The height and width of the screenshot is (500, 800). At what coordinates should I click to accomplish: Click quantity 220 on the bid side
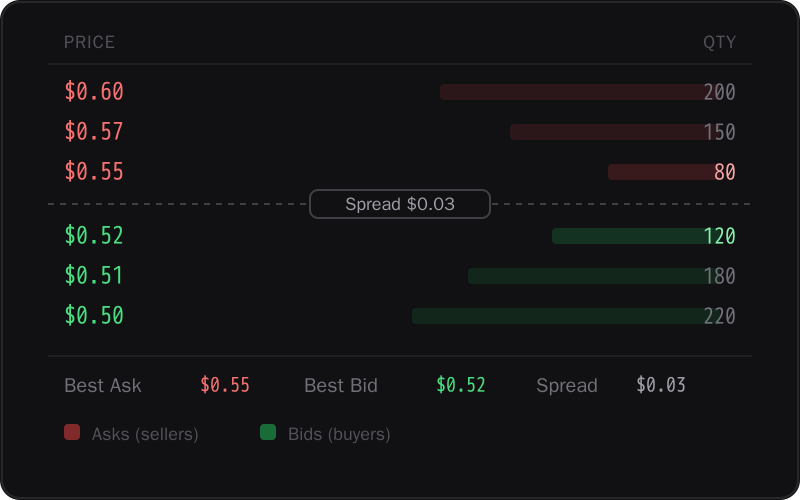click(x=719, y=316)
